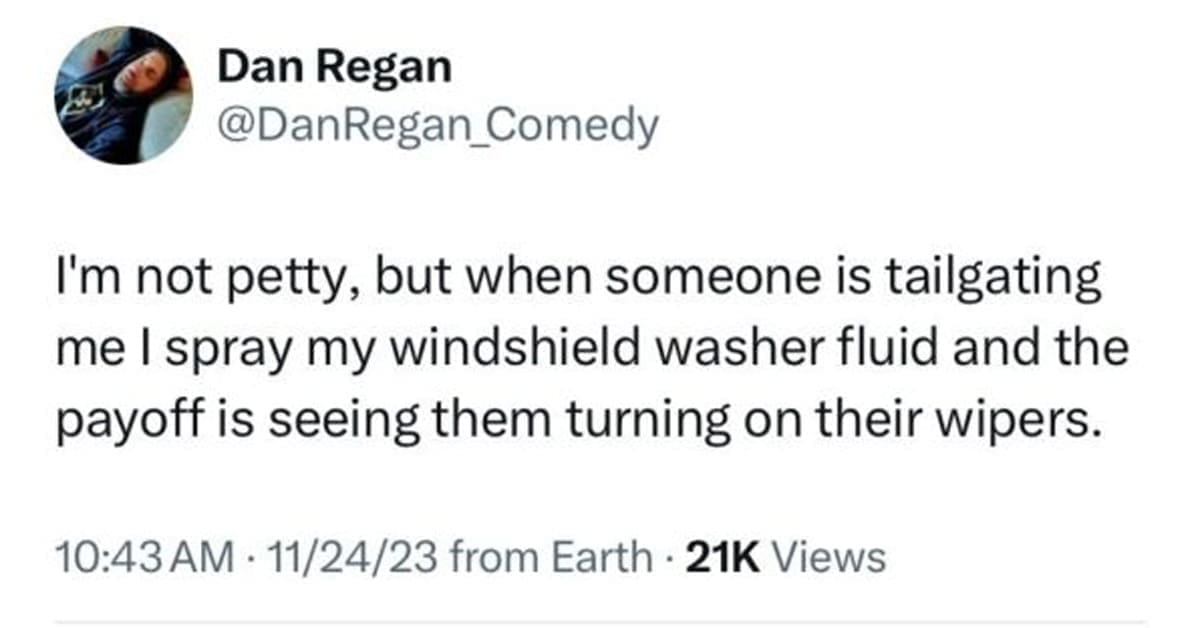The width and height of the screenshot is (1200, 628).
Task: Open the Dan Regan display name
Action: point(334,68)
